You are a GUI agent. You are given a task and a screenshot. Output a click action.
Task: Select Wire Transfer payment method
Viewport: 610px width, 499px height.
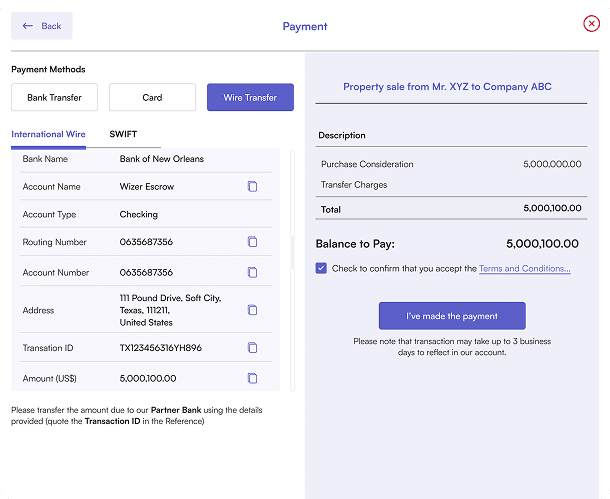pyautogui.click(x=250, y=97)
